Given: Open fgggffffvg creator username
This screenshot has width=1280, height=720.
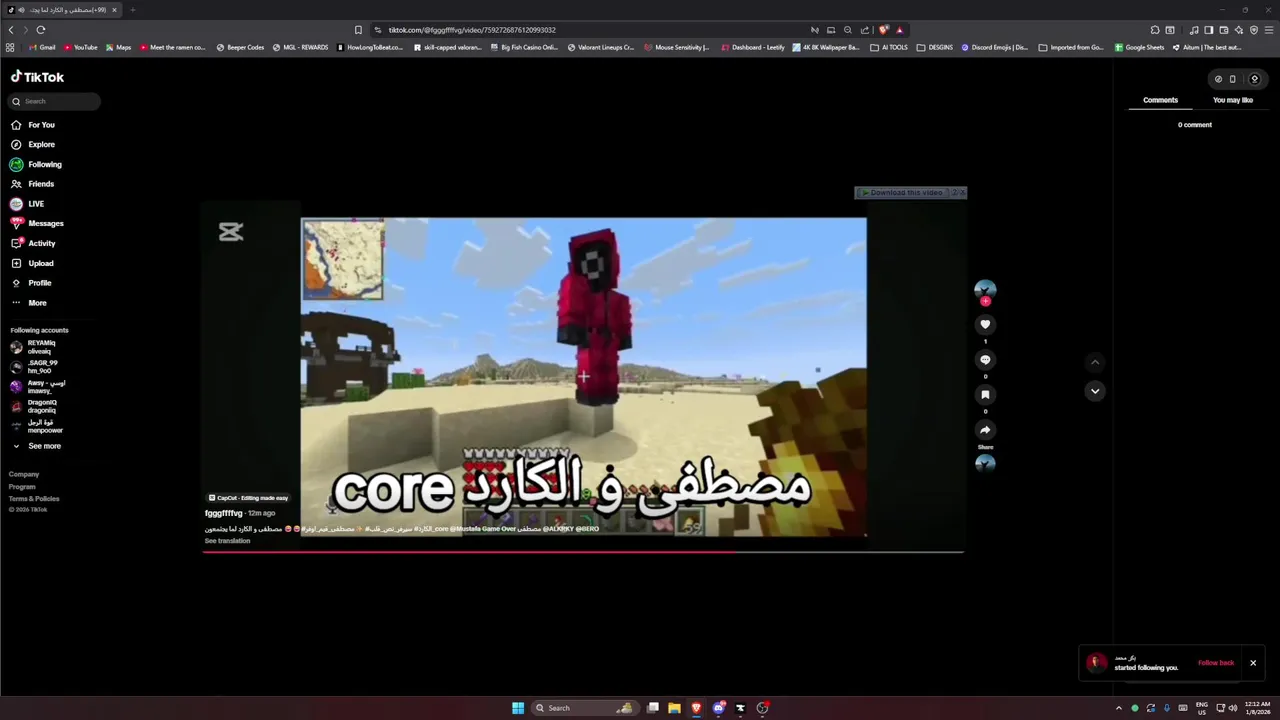Looking at the screenshot, I should pyautogui.click(x=224, y=513).
